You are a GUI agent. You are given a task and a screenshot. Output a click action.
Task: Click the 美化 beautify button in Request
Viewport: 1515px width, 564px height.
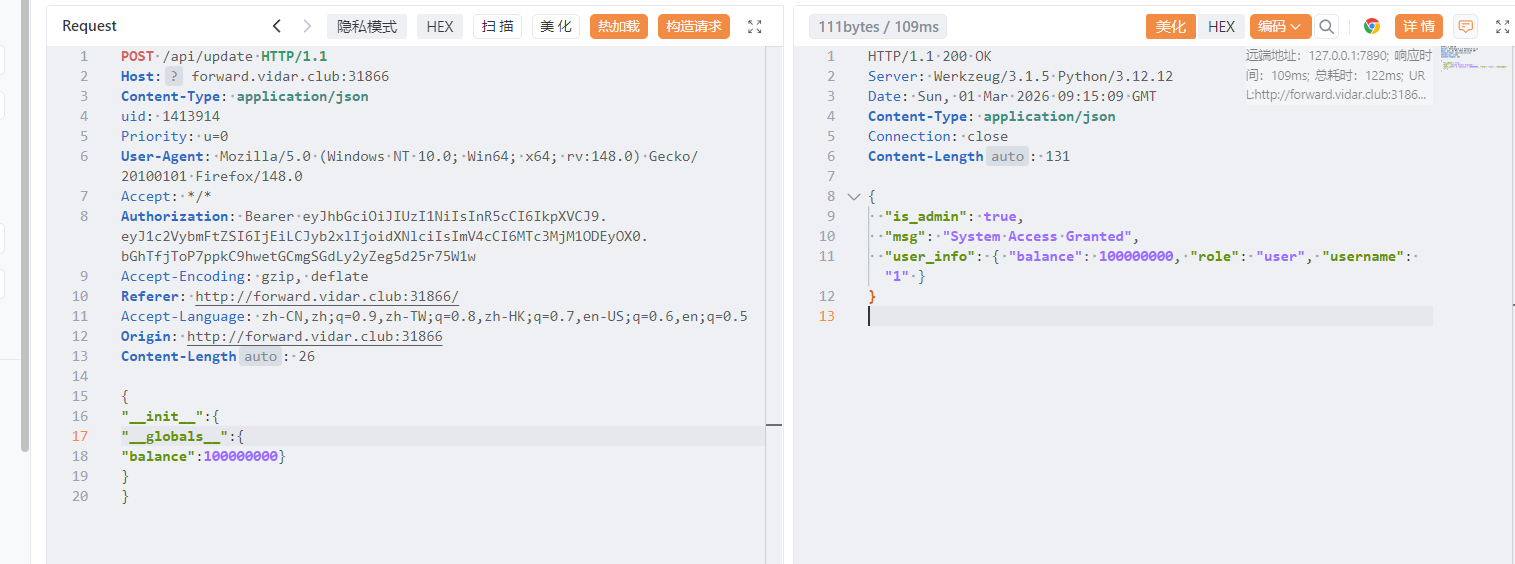[556, 27]
